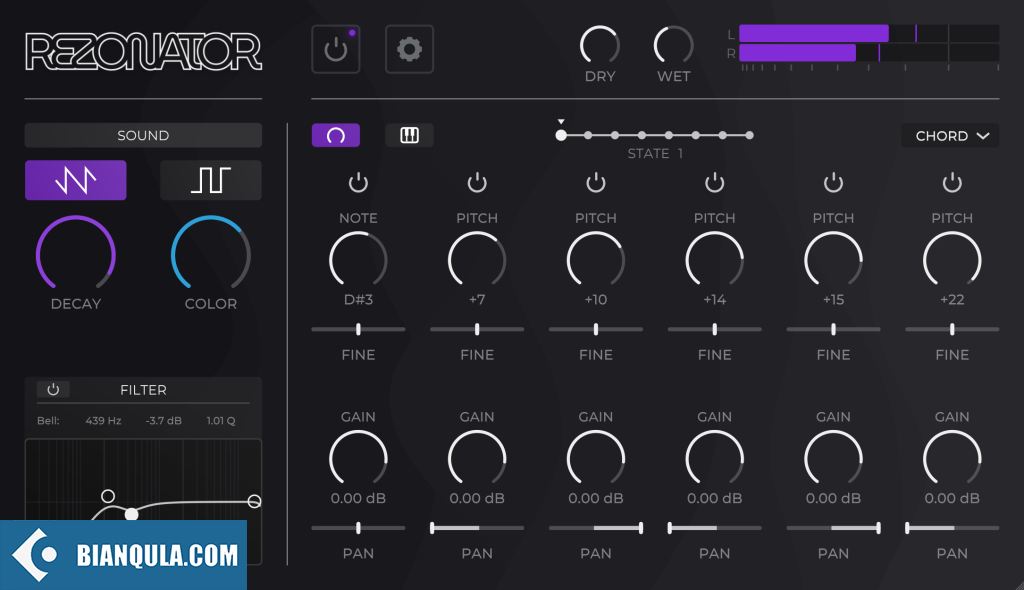Click the SOUND section header
Screen dimensions: 1024x590
(143, 135)
